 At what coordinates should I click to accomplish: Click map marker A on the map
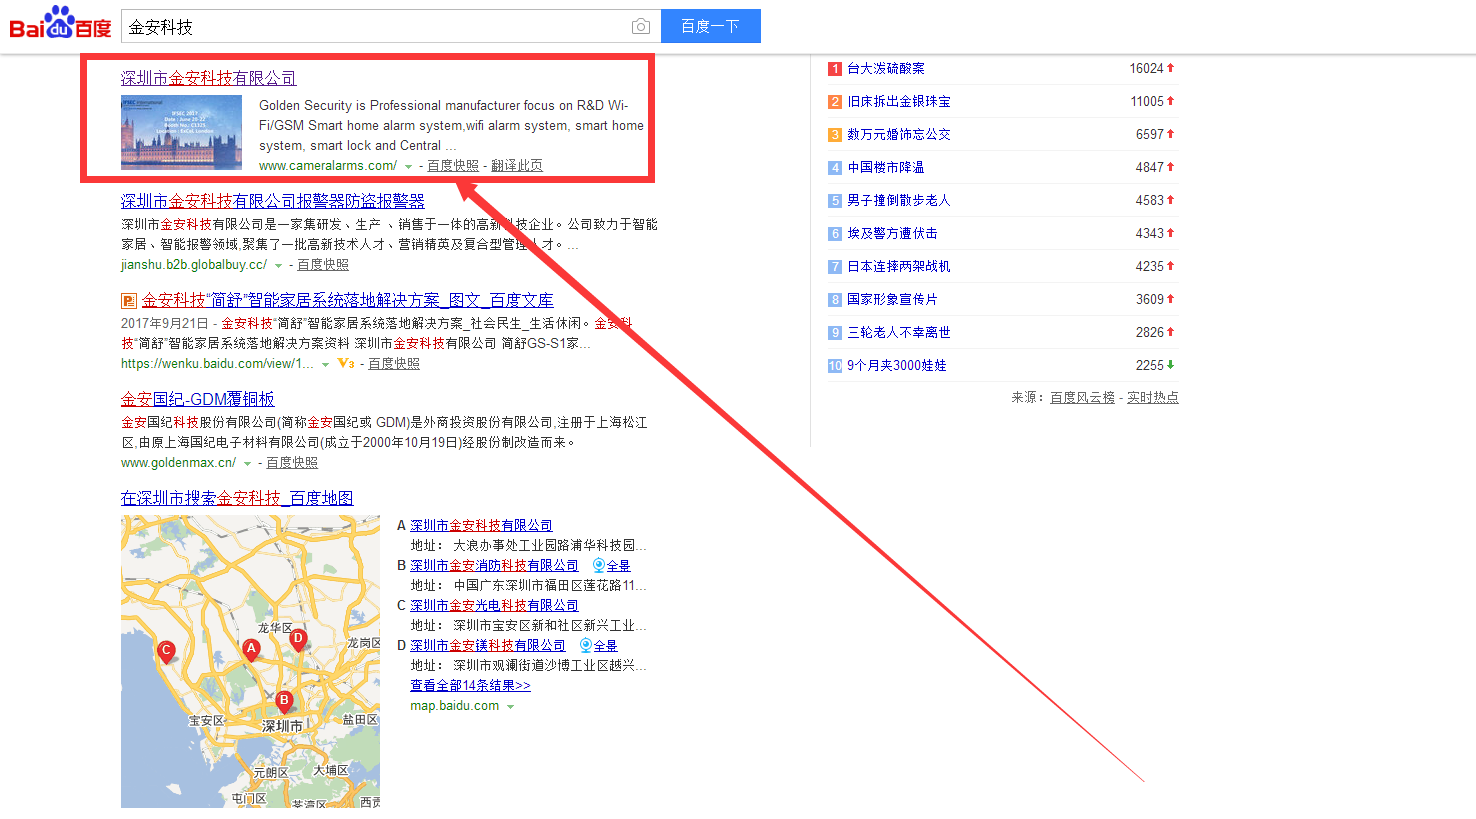(251, 649)
